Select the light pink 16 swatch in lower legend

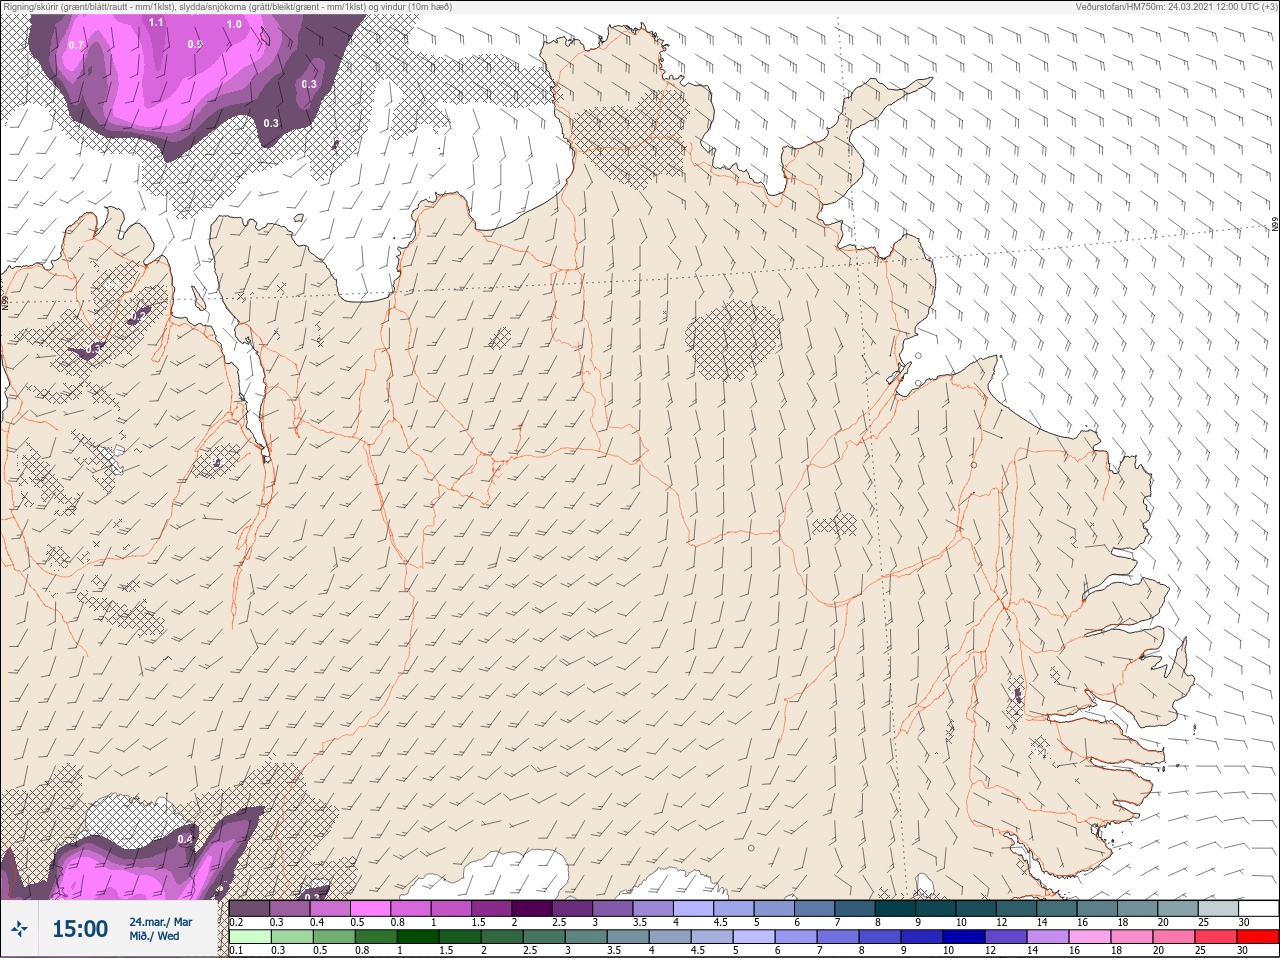[x=1090, y=936]
